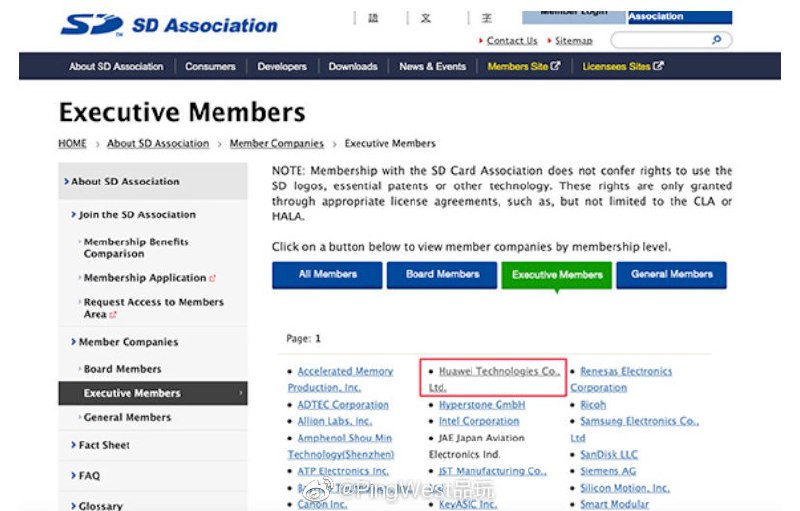Open the Fact Sheet sidebar item
Viewport: 800px width, 511px height.
(104, 445)
